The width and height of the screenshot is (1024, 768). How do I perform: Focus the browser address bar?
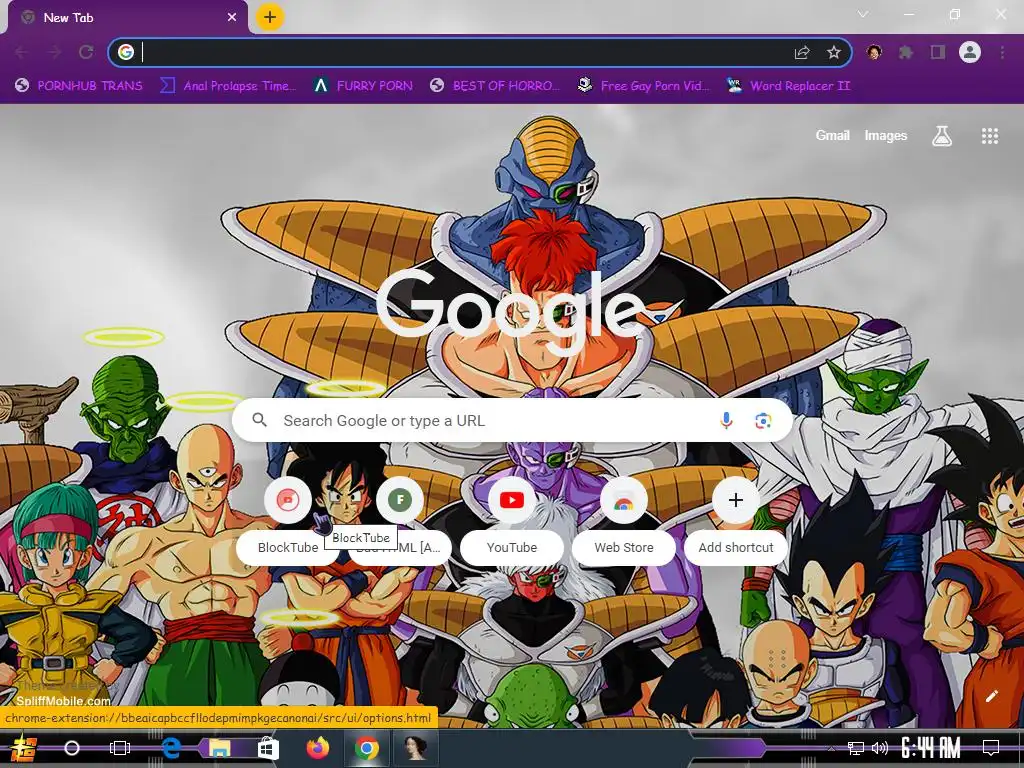click(x=457, y=52)
